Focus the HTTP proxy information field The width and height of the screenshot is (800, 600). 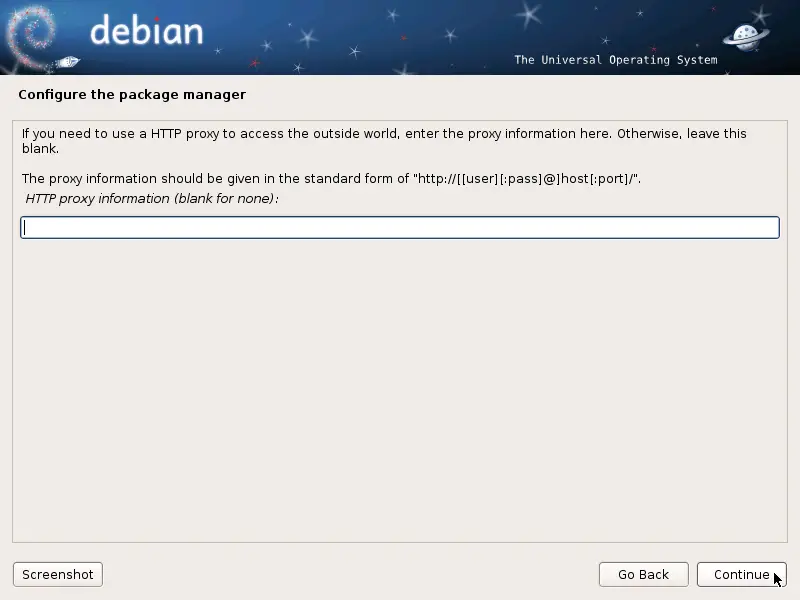(400, 228)
